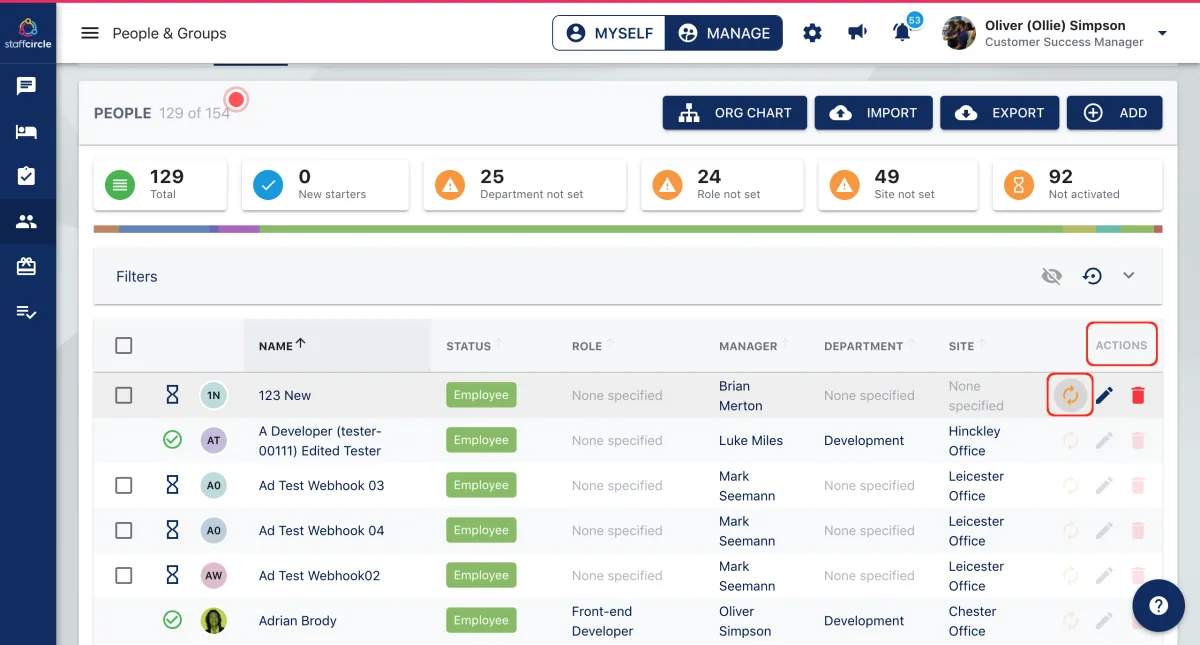
Task: Click pencil icon in Adrian Brody row
Action: pyautogui.click(x=1104, y=621)
